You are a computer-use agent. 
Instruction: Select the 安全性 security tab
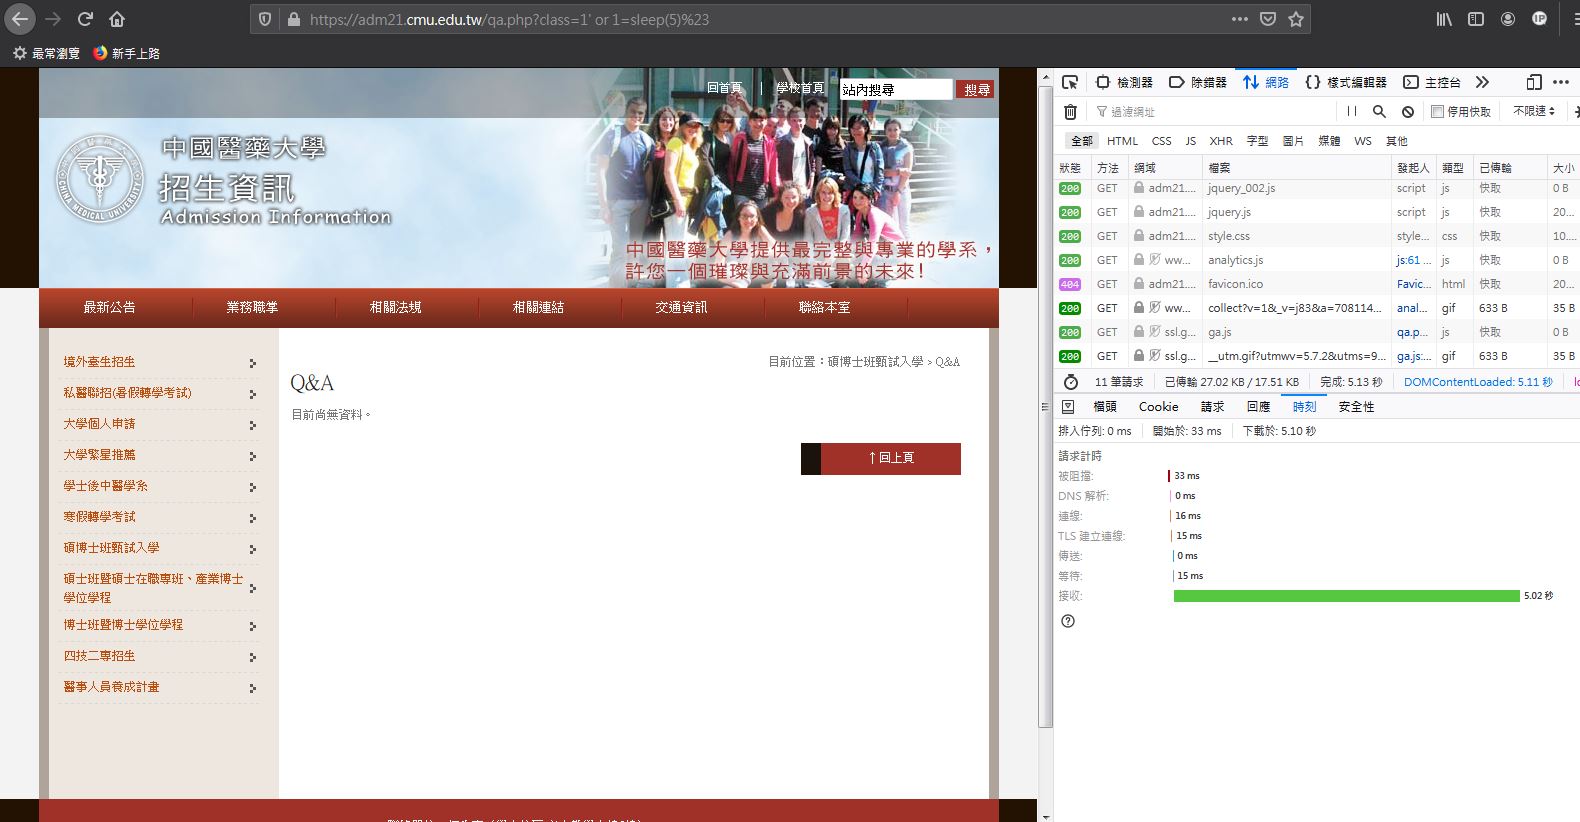point(1356,407)
